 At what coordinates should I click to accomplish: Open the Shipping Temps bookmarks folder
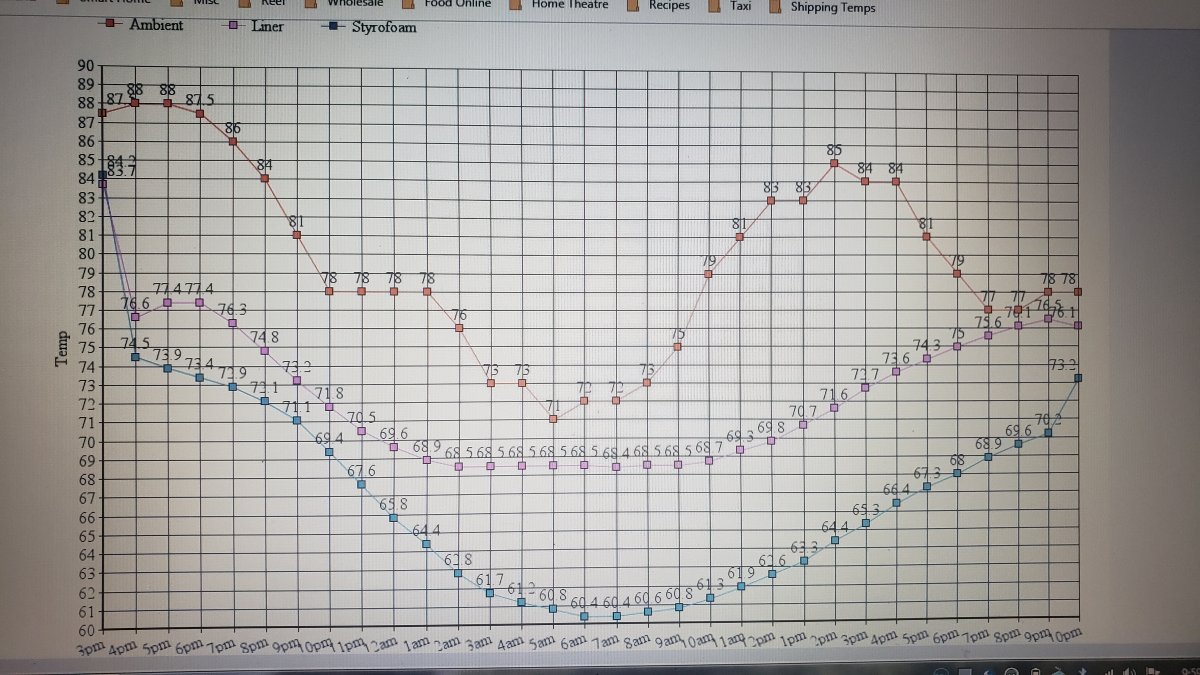pyautogui.click(x=823, y=6)
